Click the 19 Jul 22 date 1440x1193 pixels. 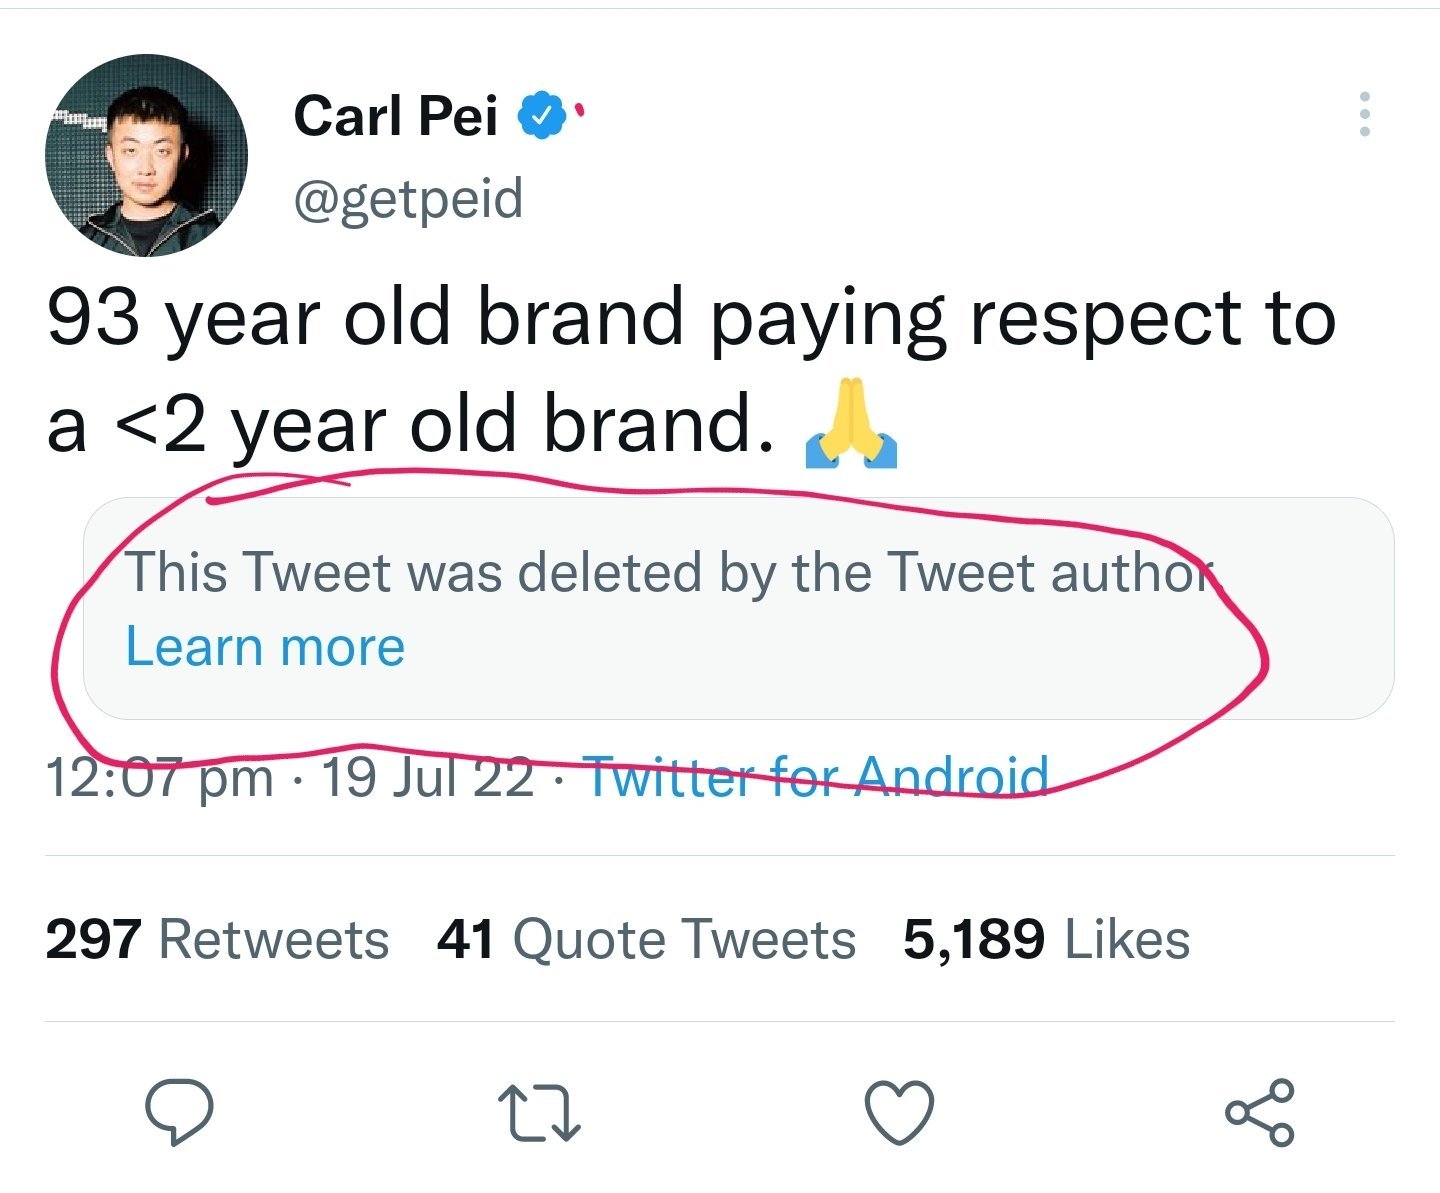pos(427,777)
